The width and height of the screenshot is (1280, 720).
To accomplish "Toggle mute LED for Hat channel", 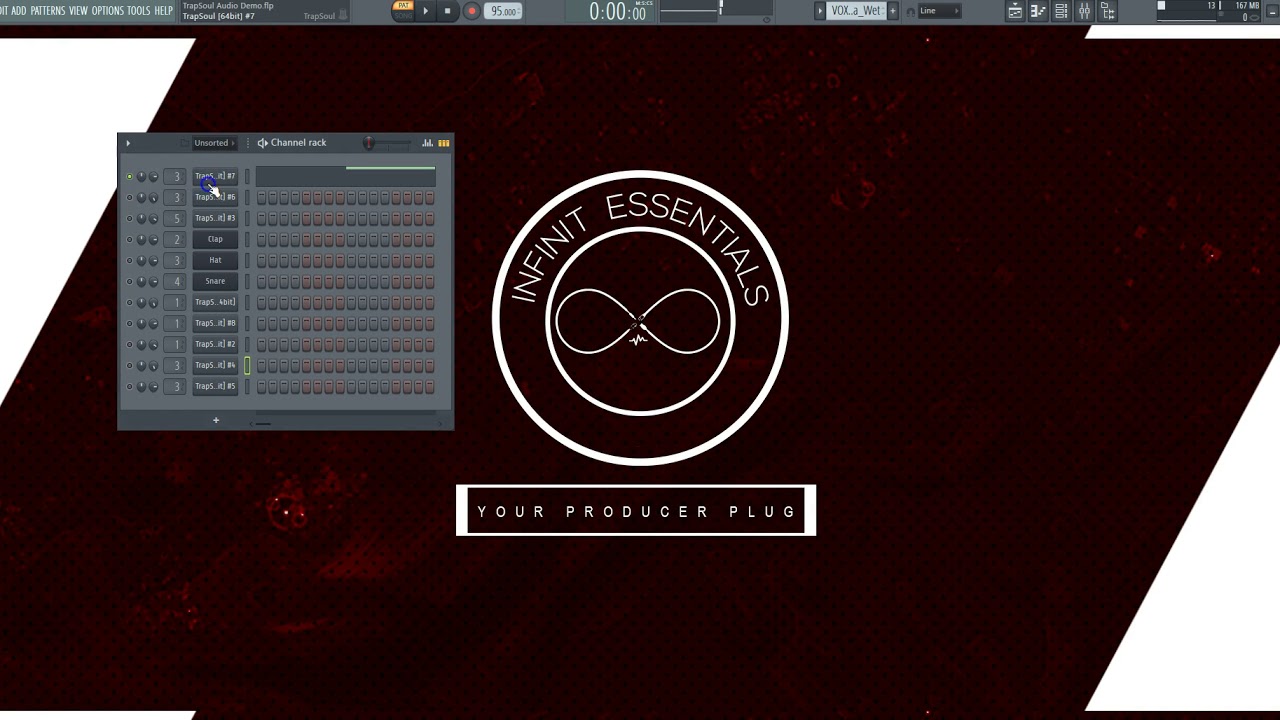I will tap(129, 260).
